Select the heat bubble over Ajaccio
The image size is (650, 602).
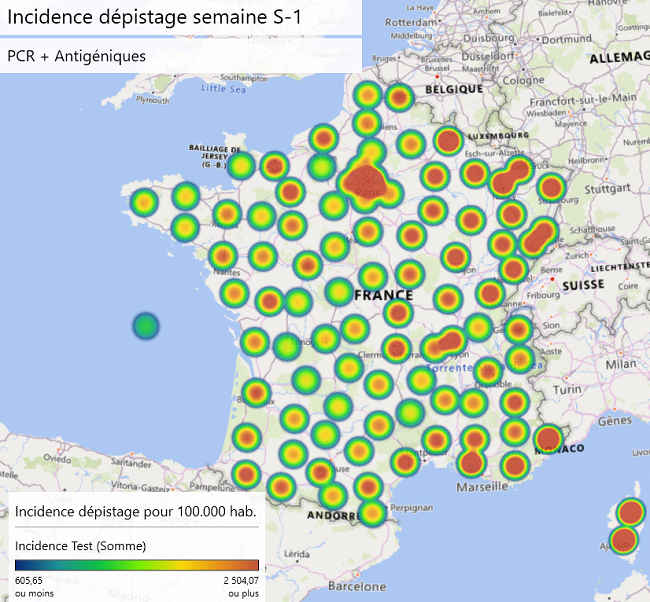pos(623,541)
